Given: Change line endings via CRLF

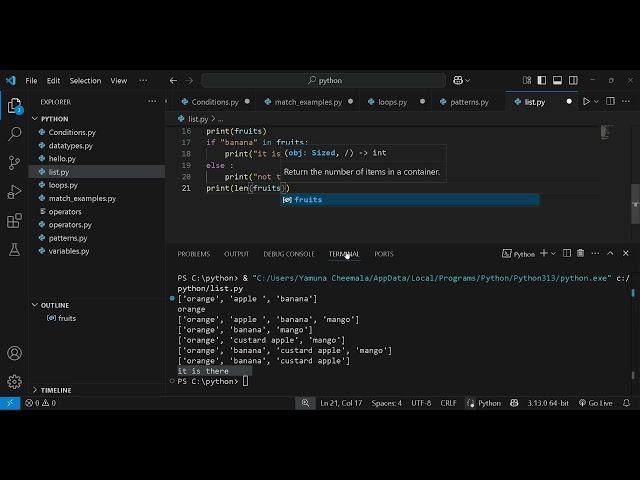Looking at the screenshot, I should click(448, 403).
